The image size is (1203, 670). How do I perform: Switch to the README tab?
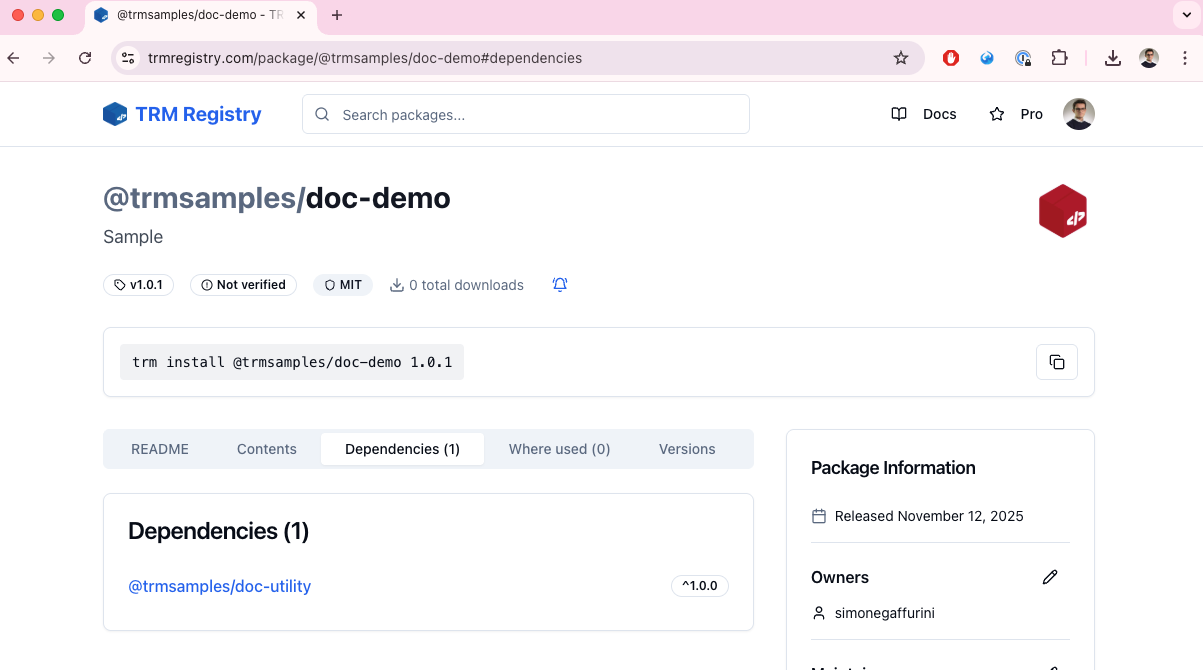[x=160, y=449]
